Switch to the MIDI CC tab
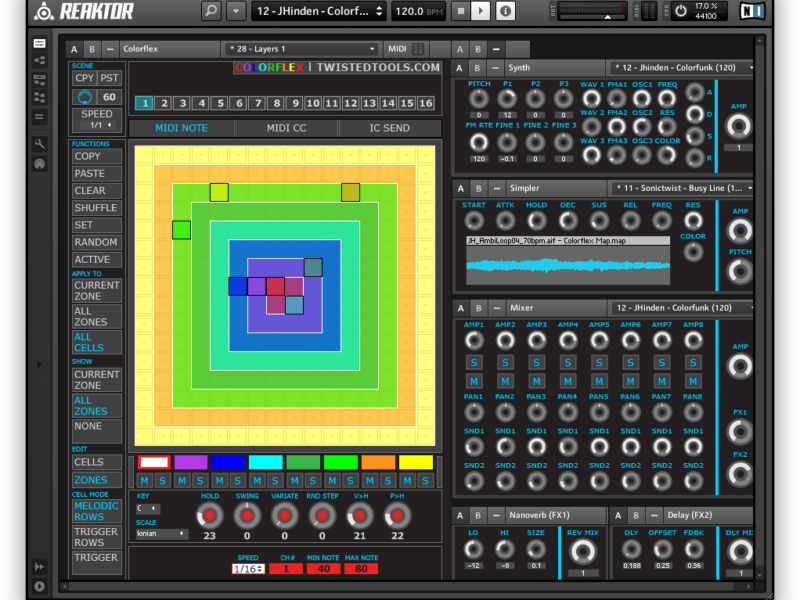The width and height of the screenshot is (800, 600). pos(286,128)
